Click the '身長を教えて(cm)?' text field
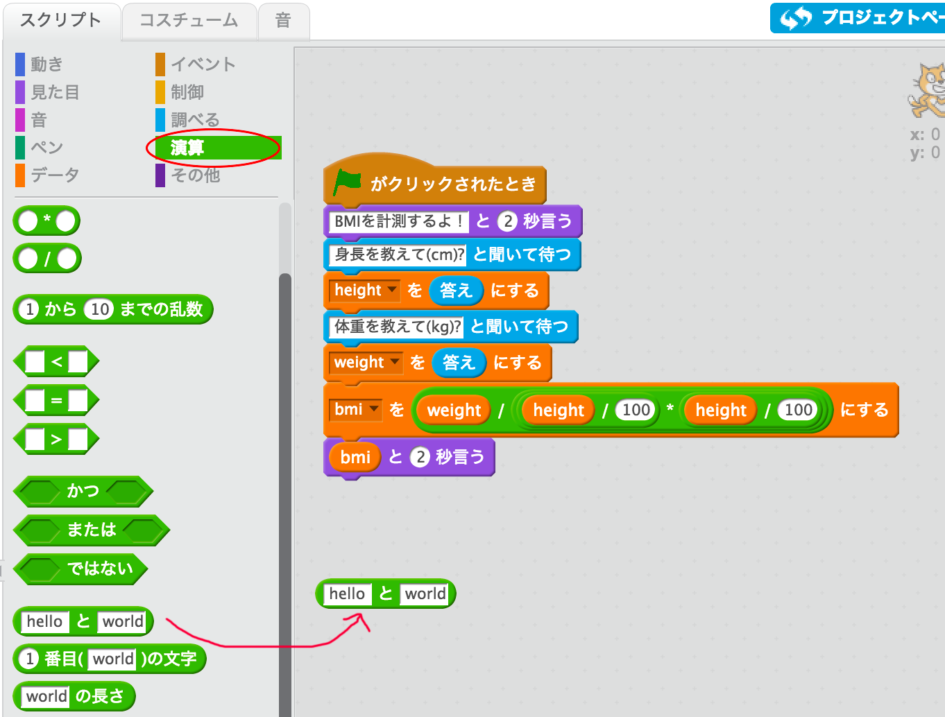 (x=398, y=255)
